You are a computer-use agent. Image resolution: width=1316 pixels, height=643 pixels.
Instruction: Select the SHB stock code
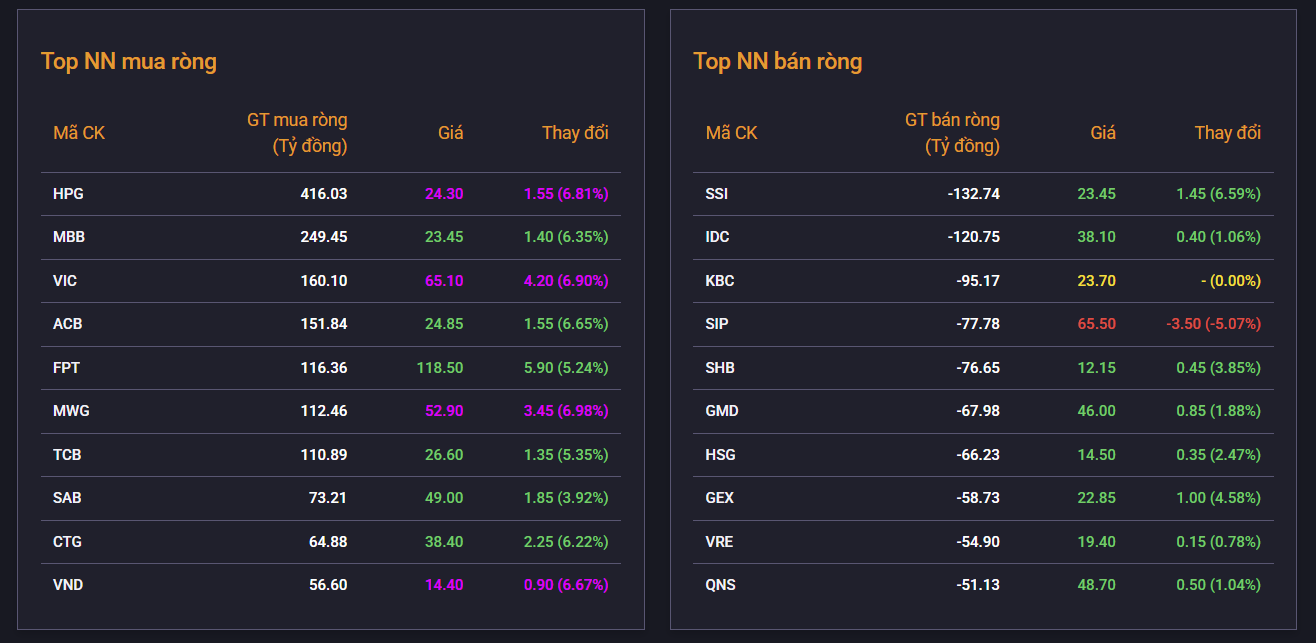(x=720, y=368)
